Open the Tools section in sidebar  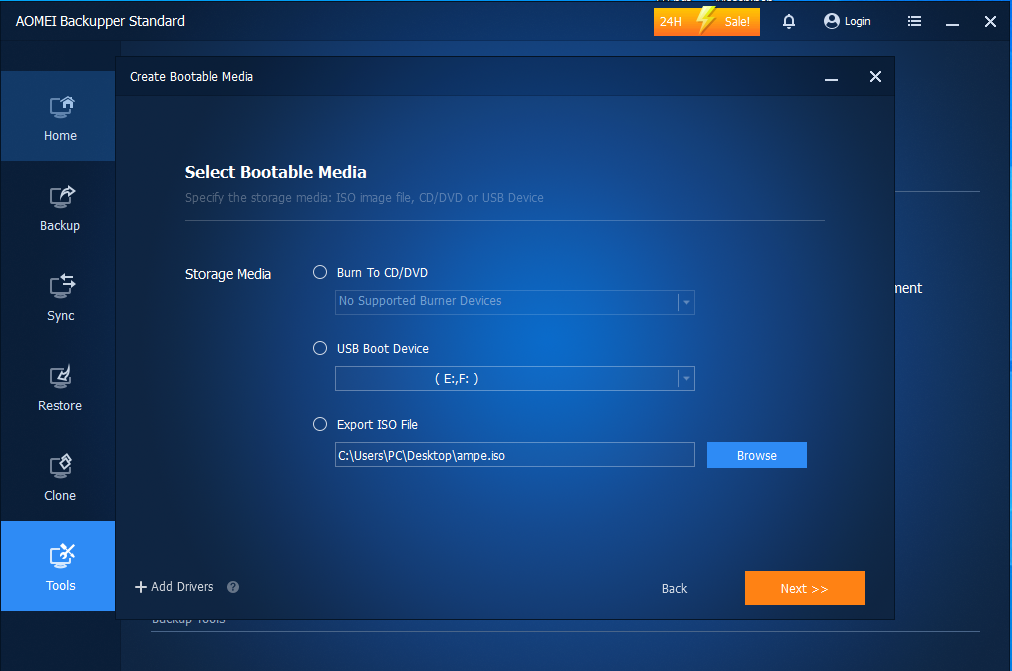(x=58, y=566)
